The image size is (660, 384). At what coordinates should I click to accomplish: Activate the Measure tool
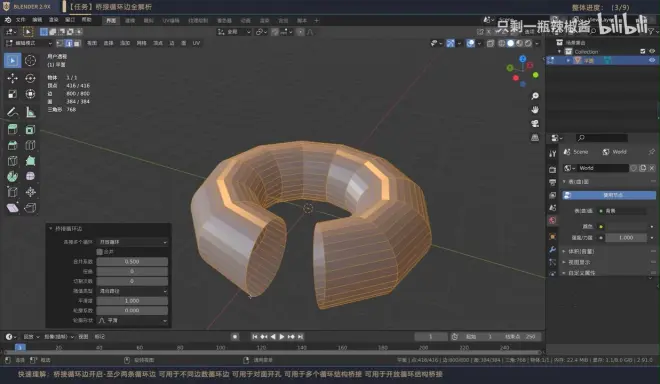(30, 112)
